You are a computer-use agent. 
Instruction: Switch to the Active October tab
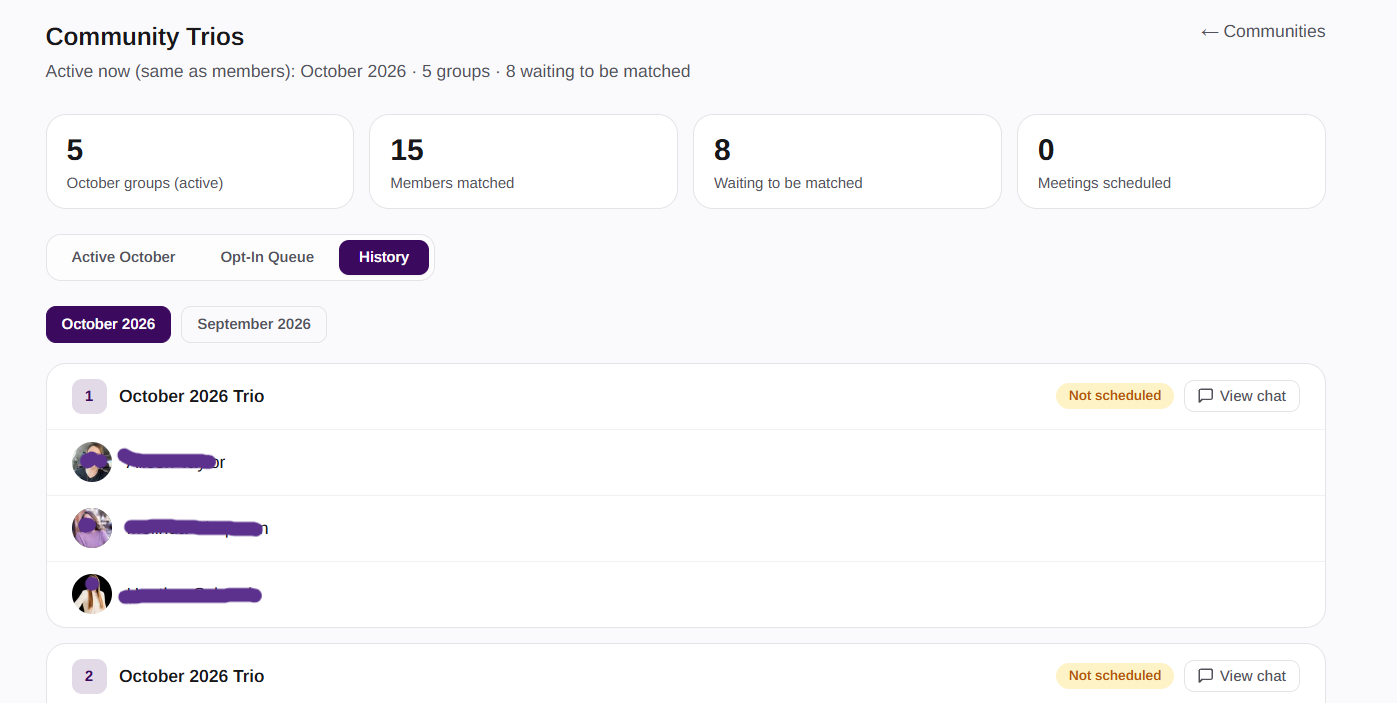pyautogui.click(x=123, y=258)
